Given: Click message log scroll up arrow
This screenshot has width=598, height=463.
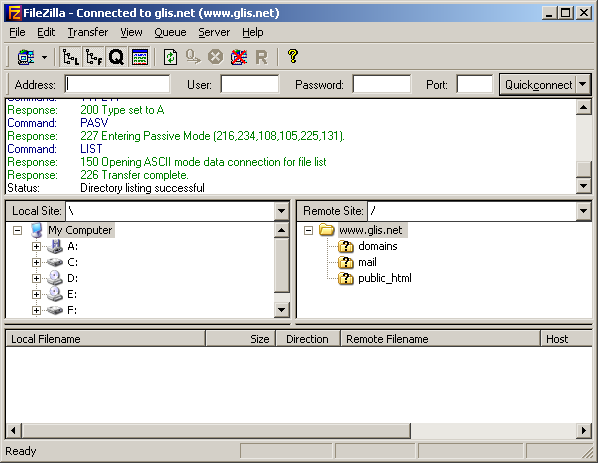Looking at the screenshot, I should tap(584, 107).
